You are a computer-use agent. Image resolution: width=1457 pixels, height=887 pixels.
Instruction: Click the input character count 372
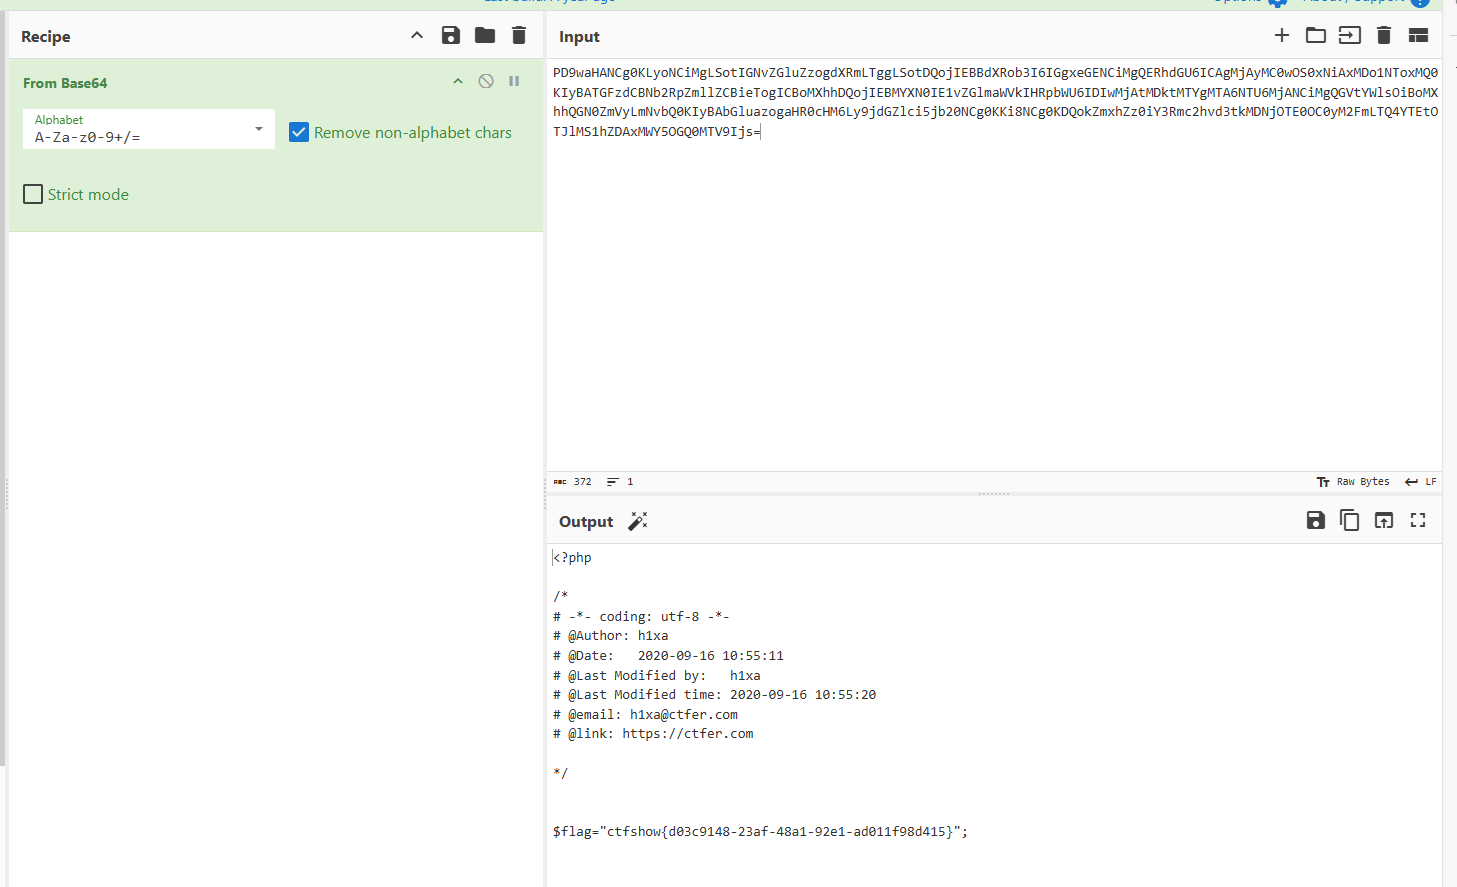(x=573, y=482)
